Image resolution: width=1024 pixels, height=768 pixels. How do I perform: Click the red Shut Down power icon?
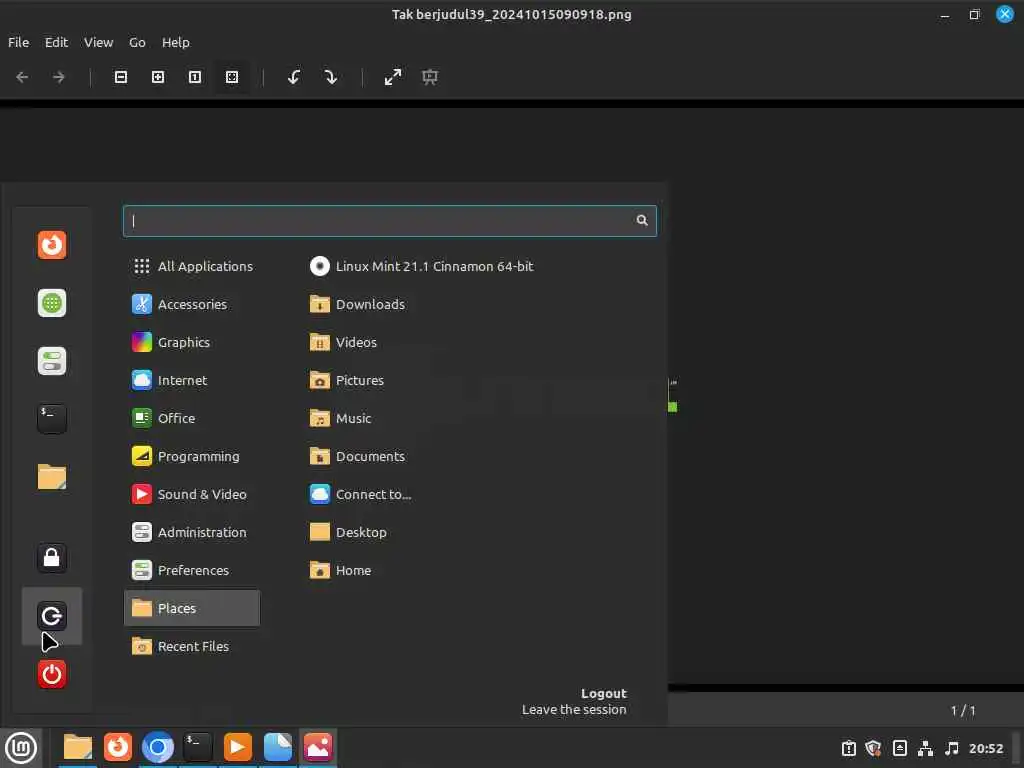tap(52, 674)
